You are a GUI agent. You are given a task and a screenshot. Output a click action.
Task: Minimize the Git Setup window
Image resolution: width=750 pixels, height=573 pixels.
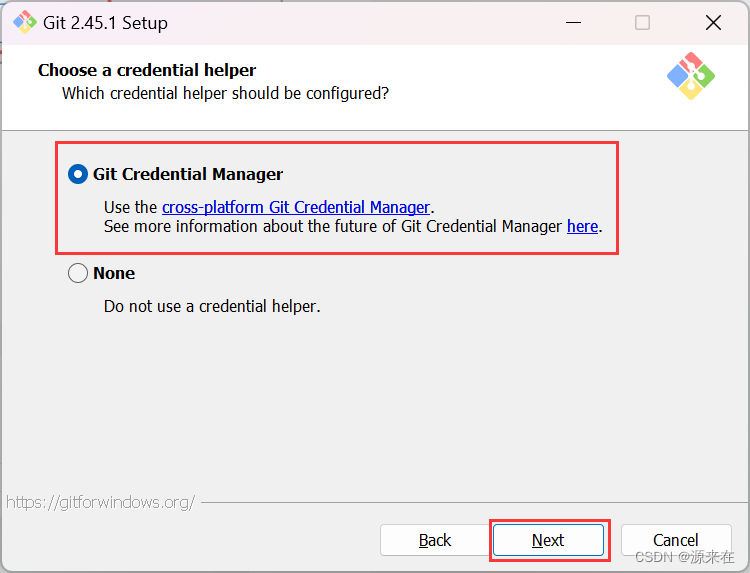click(573, 22)
